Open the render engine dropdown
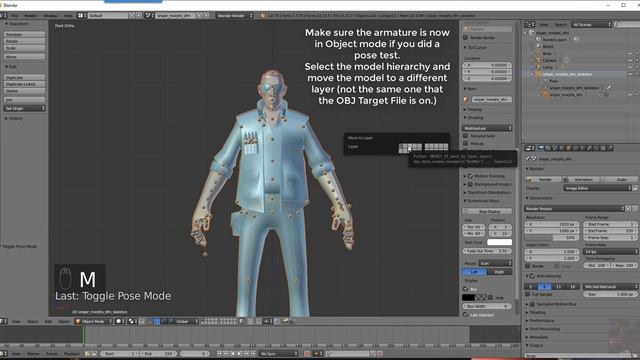The height and width of the screenshot is (360, 640). tap(235, 16)
